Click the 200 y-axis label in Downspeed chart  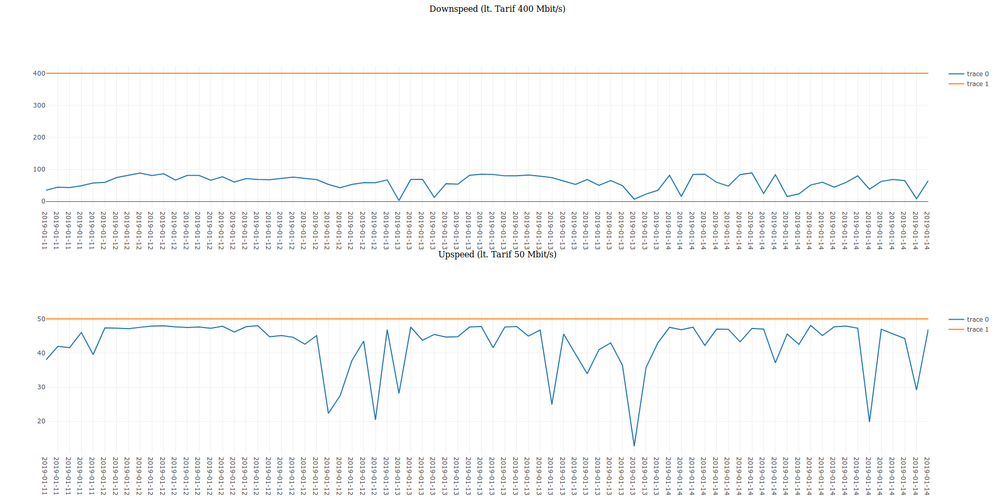tap(39, 138)
